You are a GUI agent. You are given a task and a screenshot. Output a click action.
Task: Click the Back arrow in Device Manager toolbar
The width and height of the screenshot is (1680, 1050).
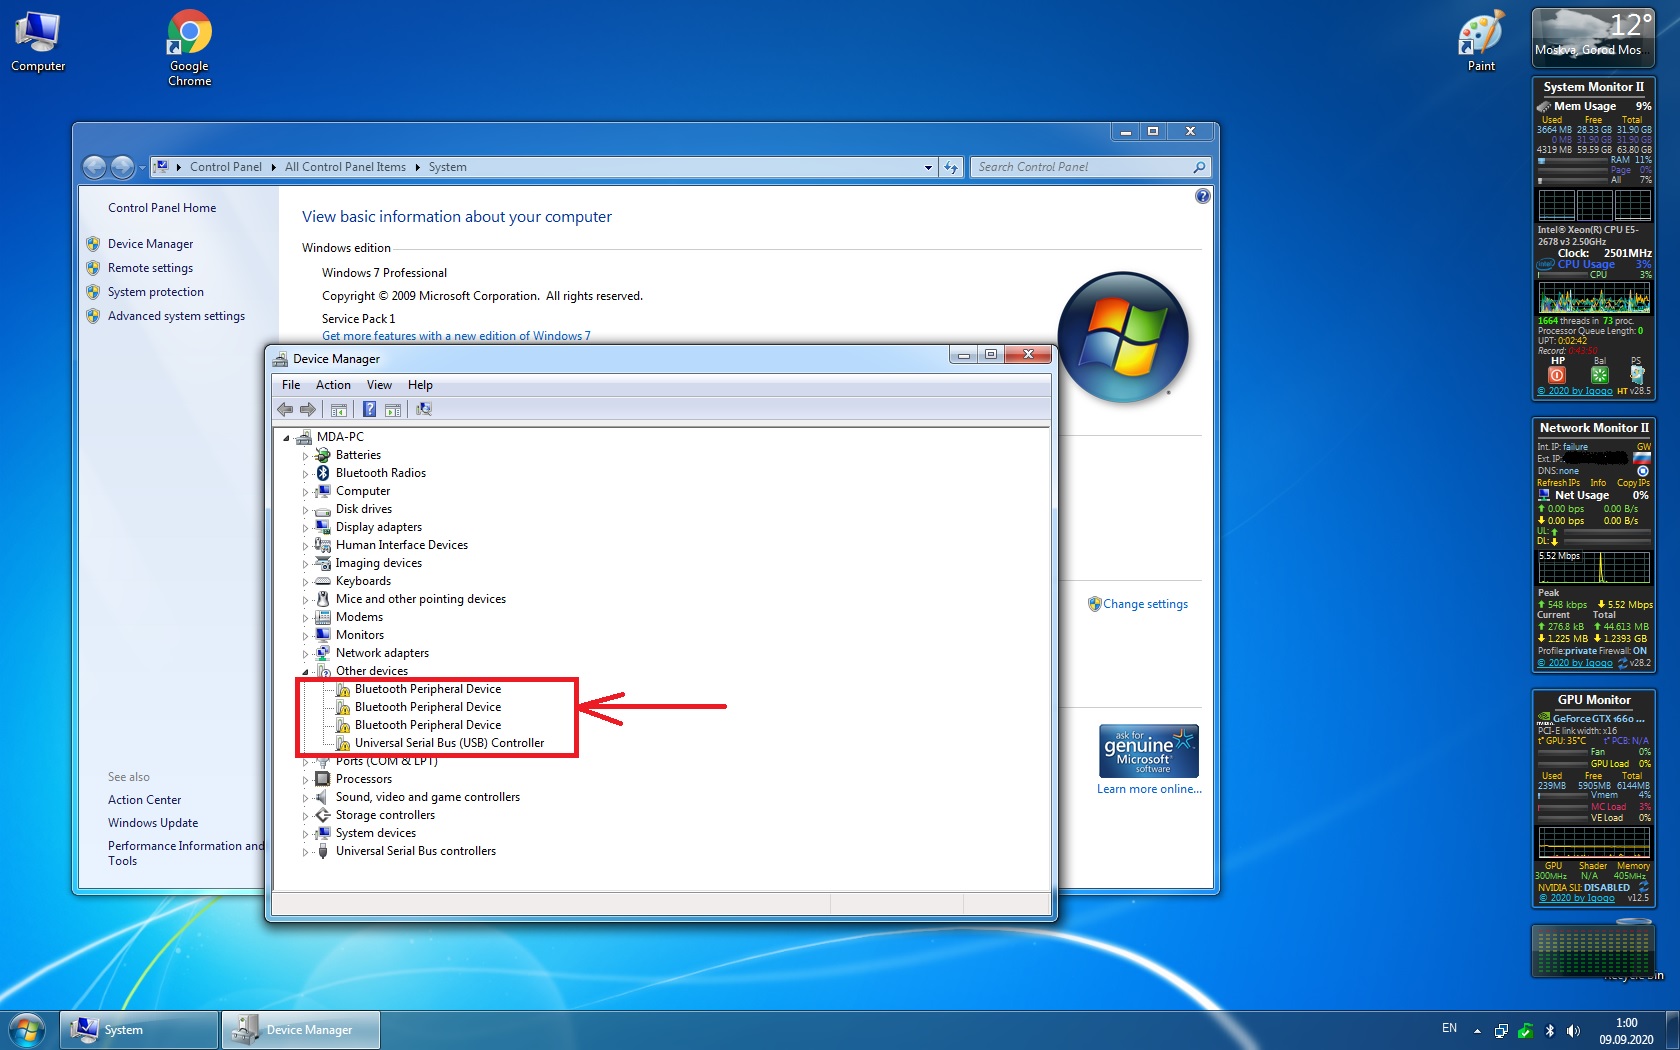pos(285,409)
